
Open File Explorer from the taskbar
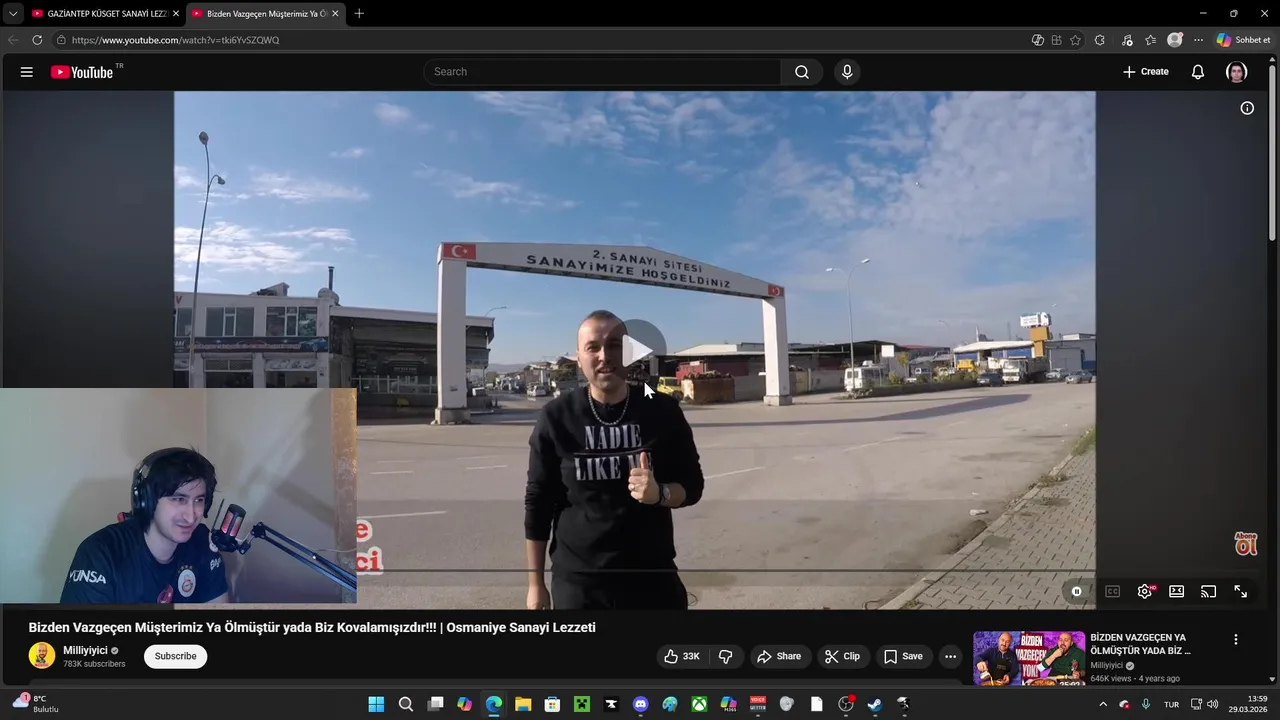pos(523,704)
